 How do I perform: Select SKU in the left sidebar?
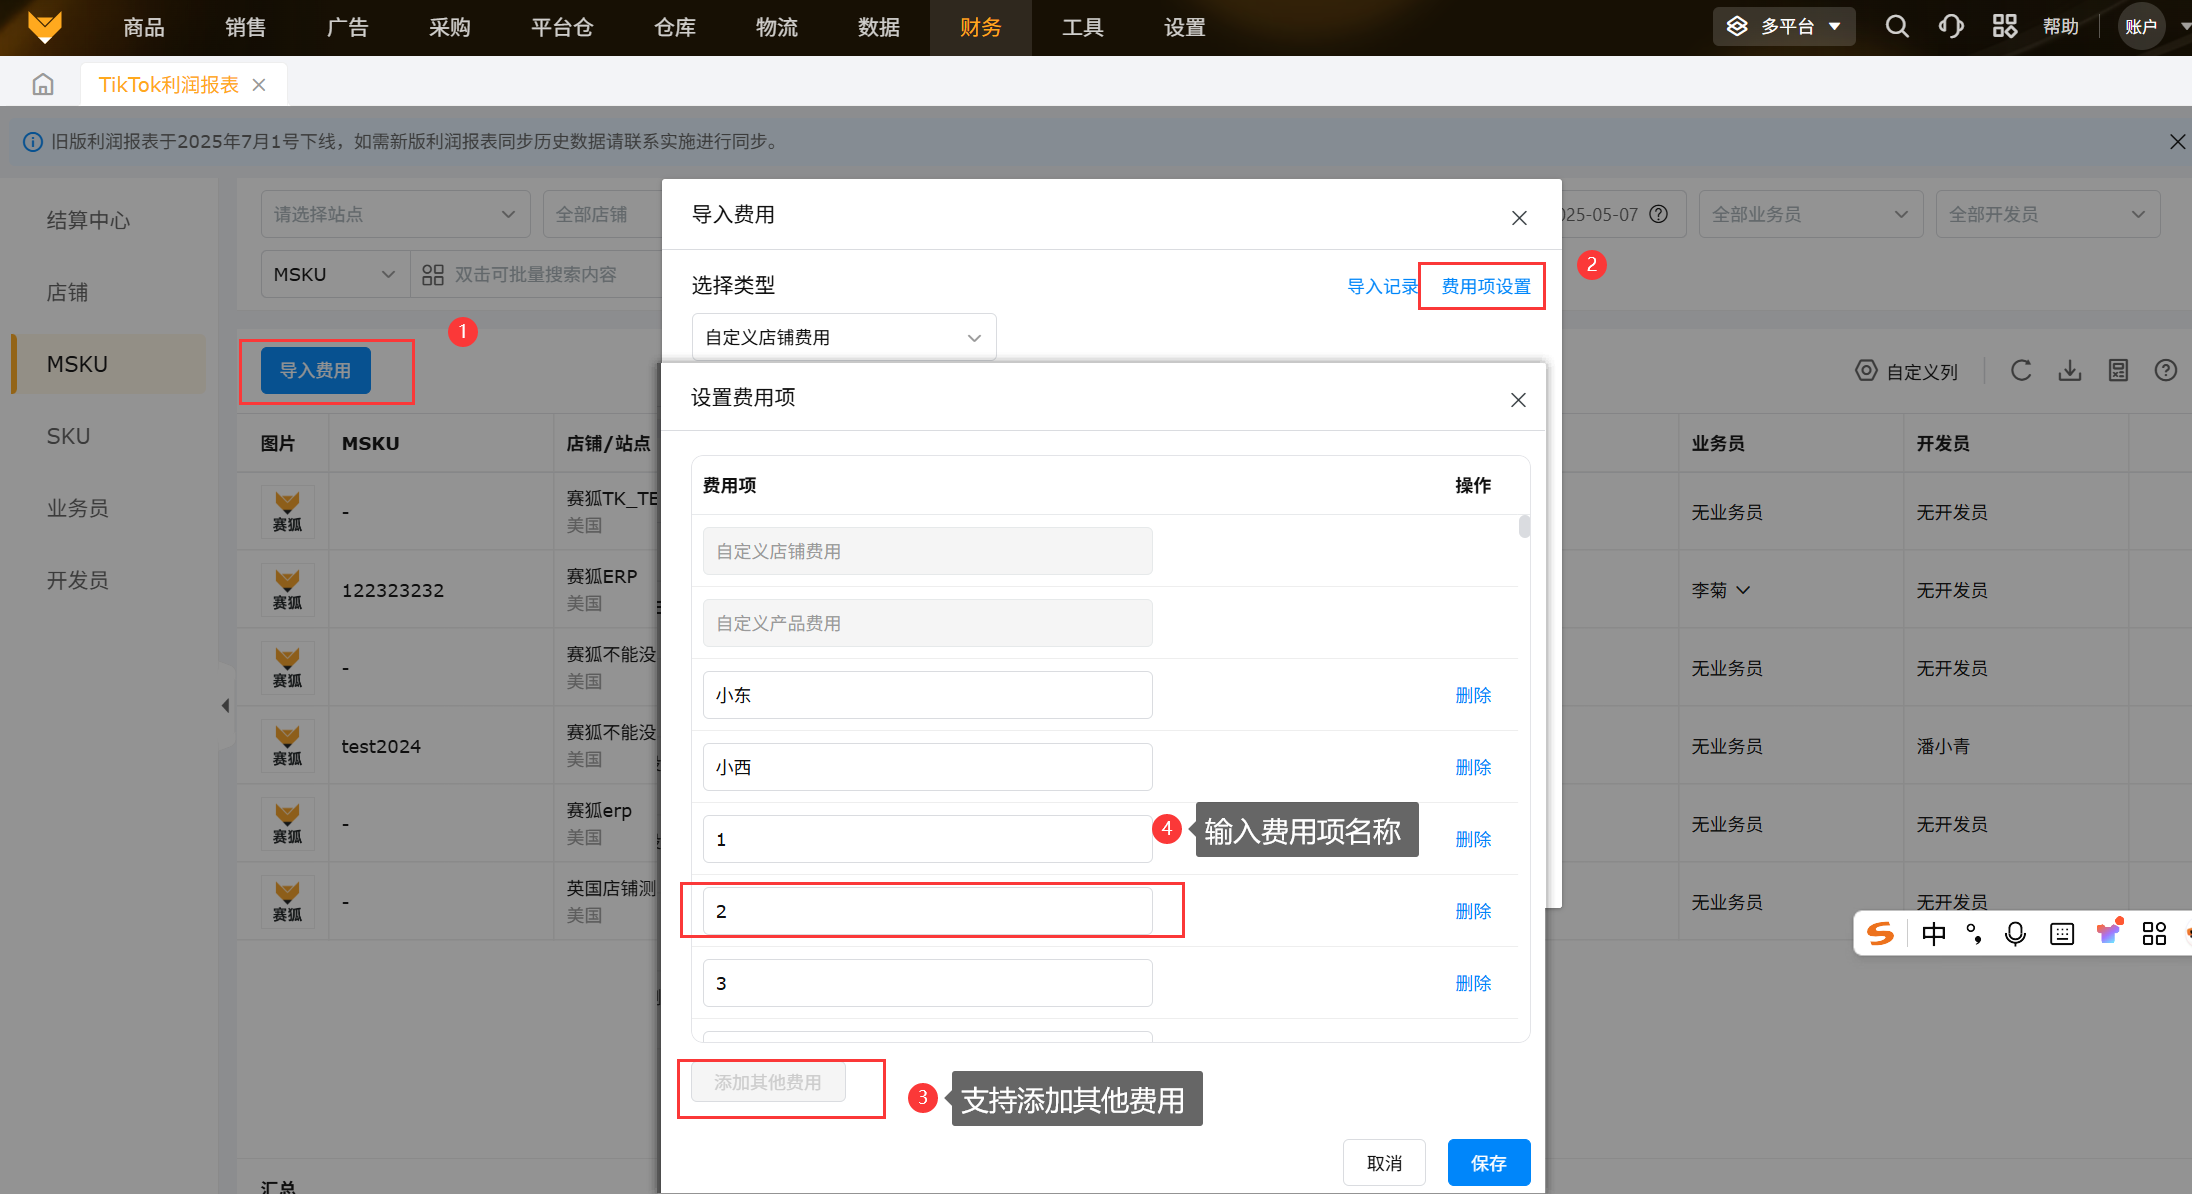(x=68, y=436)
